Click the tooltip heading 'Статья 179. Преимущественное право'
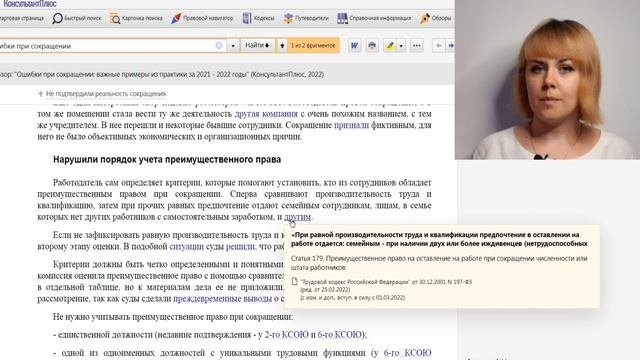 tap(439, 263)
